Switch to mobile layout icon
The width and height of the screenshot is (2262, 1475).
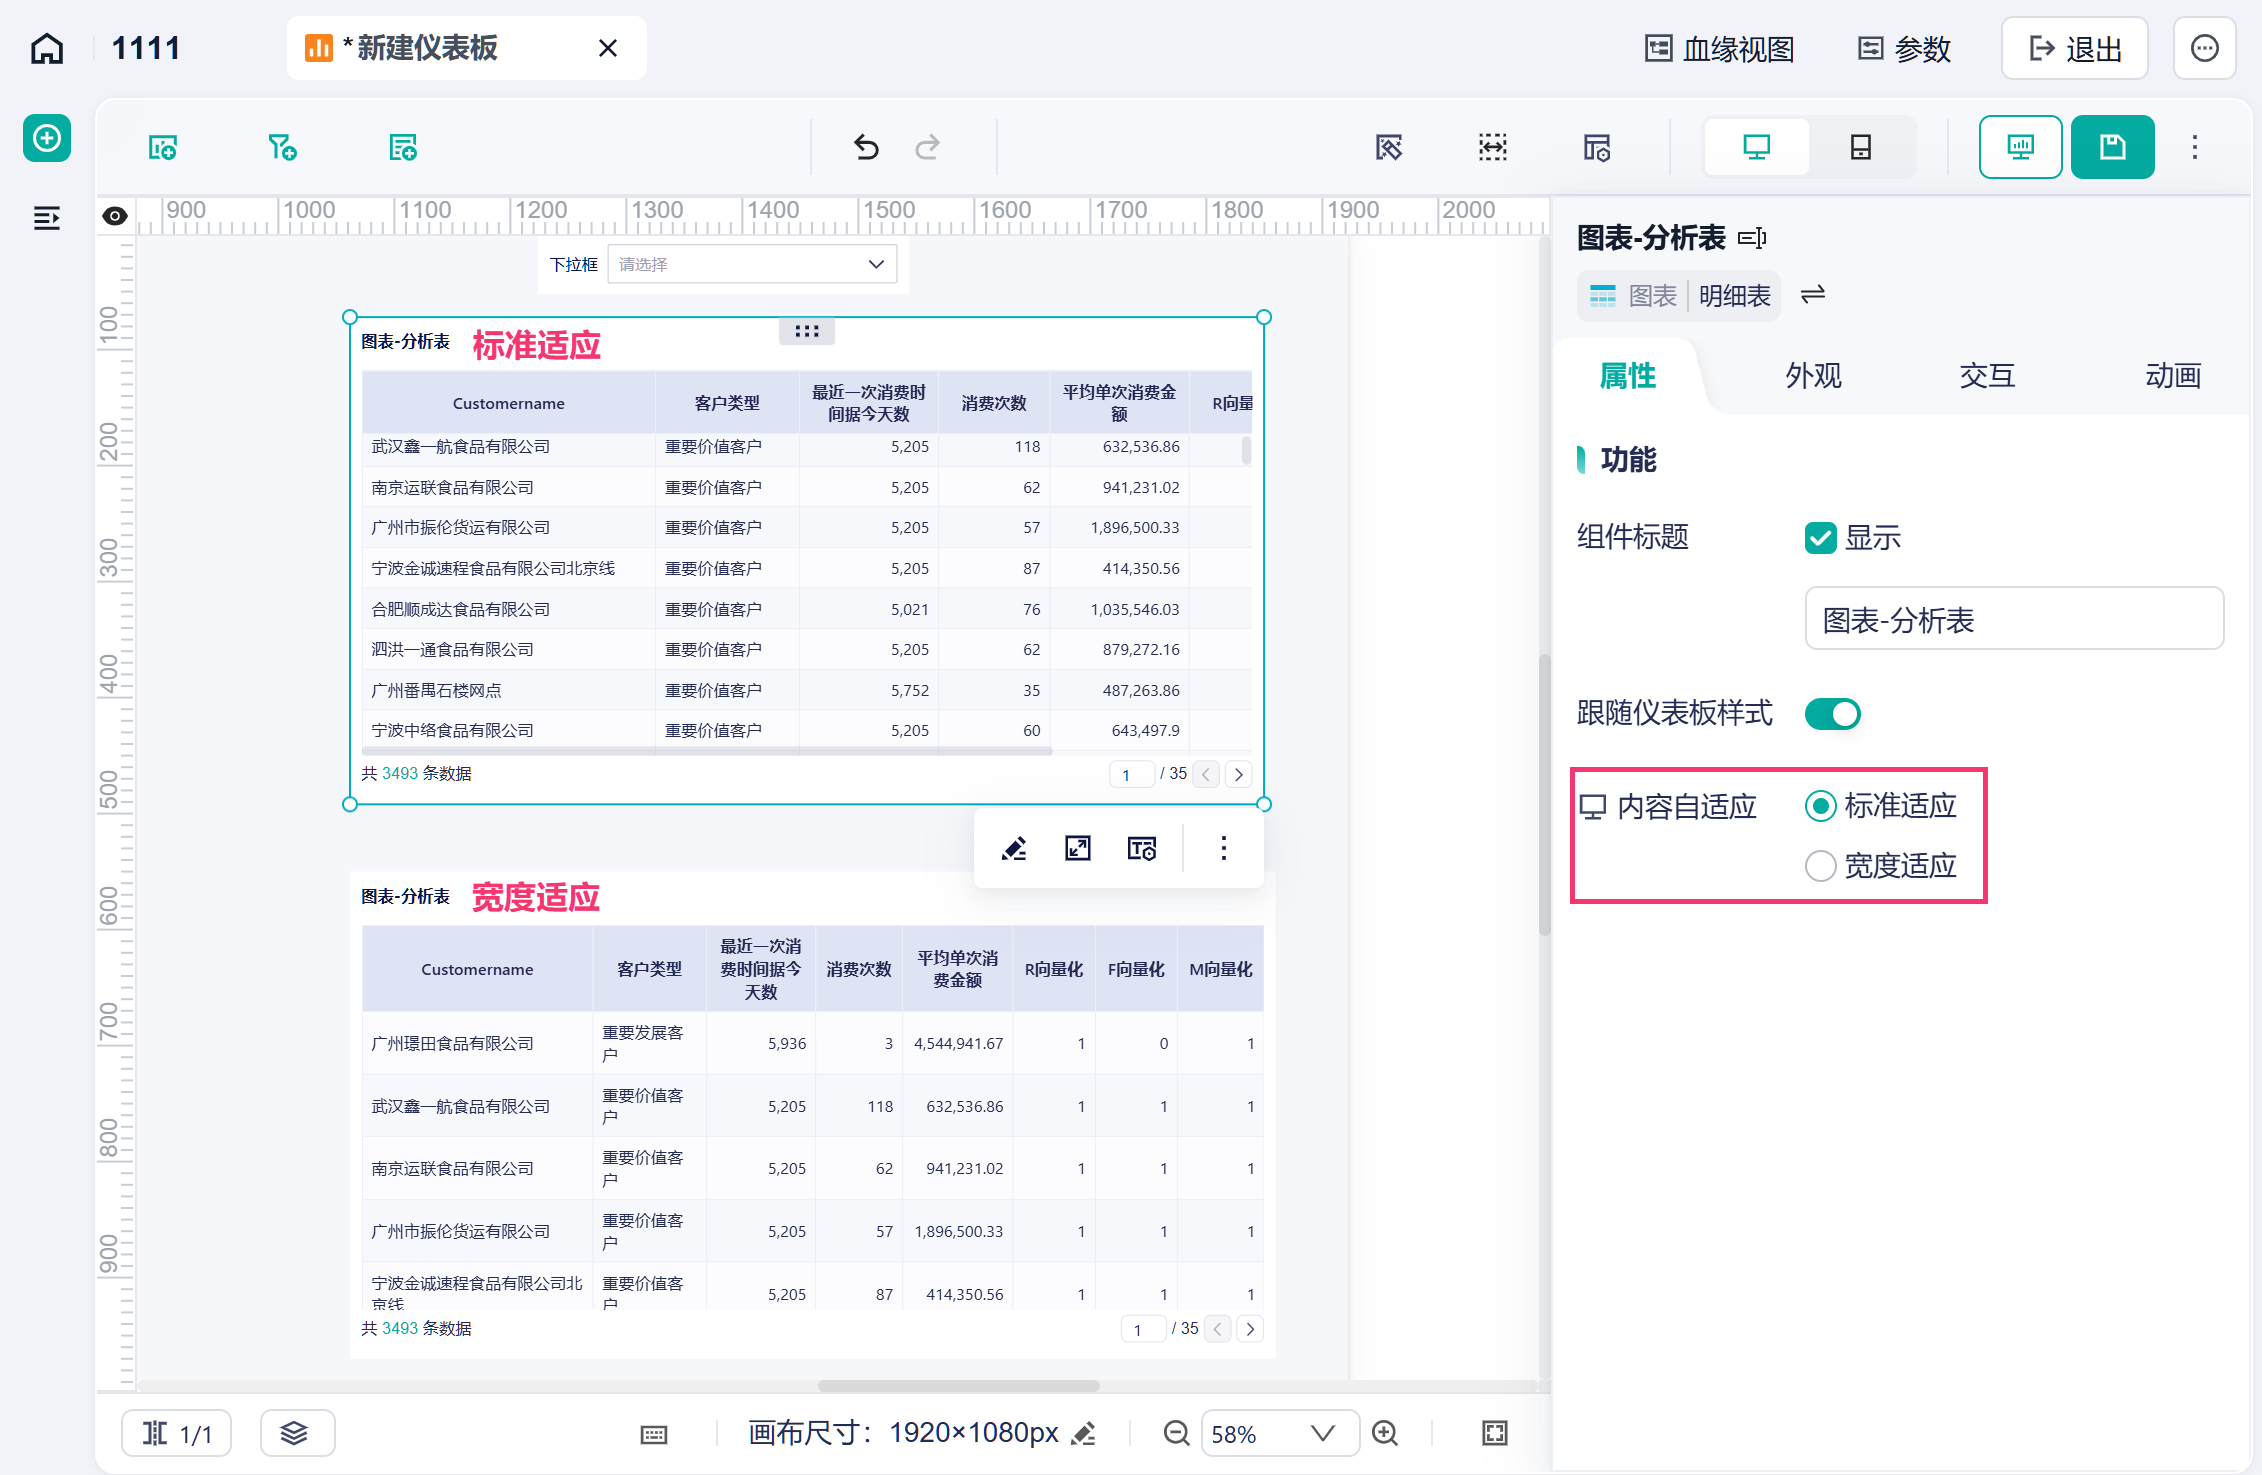click(x=1860, y=147)
